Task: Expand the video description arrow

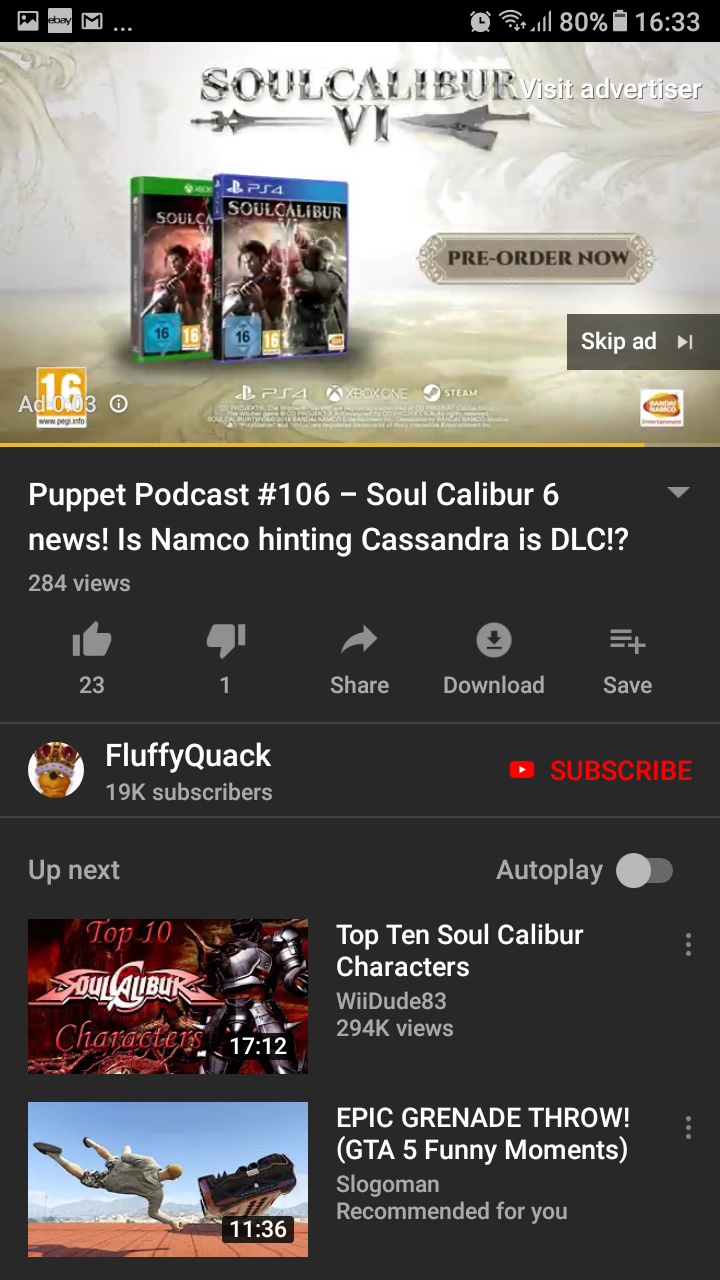Action: tap(678, 492)
